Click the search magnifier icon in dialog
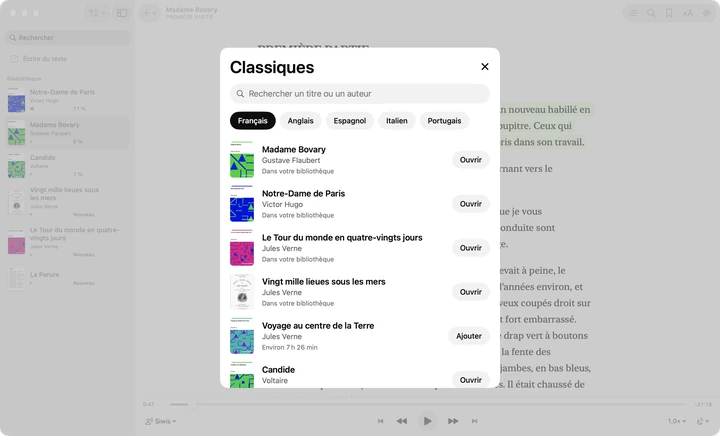This screenshot has height=436, width=720. click(240, 94)
